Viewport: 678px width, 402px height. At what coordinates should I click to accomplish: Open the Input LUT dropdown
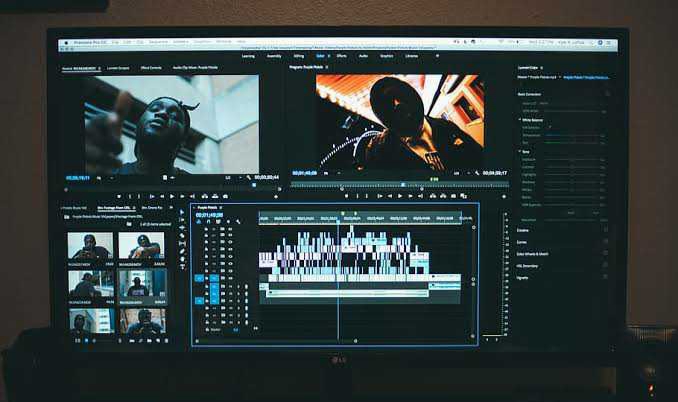click(x=571, y=103)
